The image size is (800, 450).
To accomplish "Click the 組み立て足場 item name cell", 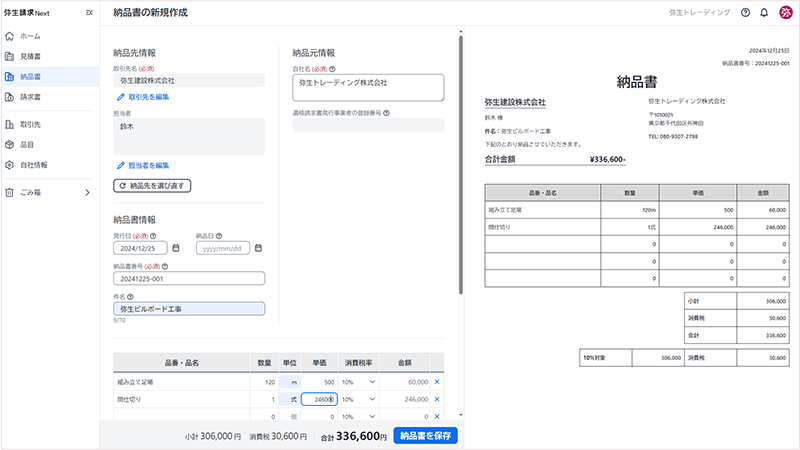I will (182, 382).
